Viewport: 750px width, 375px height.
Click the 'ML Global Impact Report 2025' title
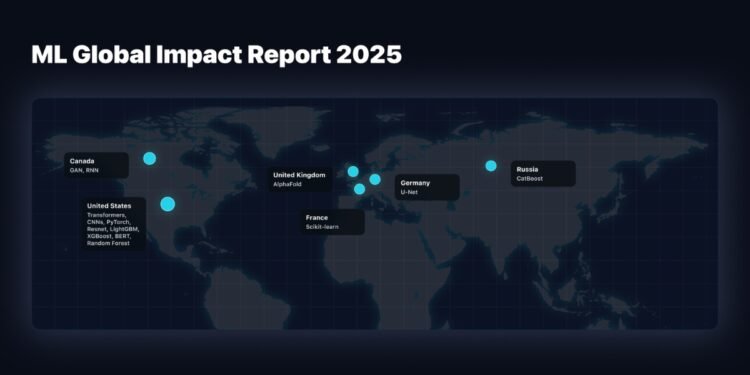click(217, 55)
